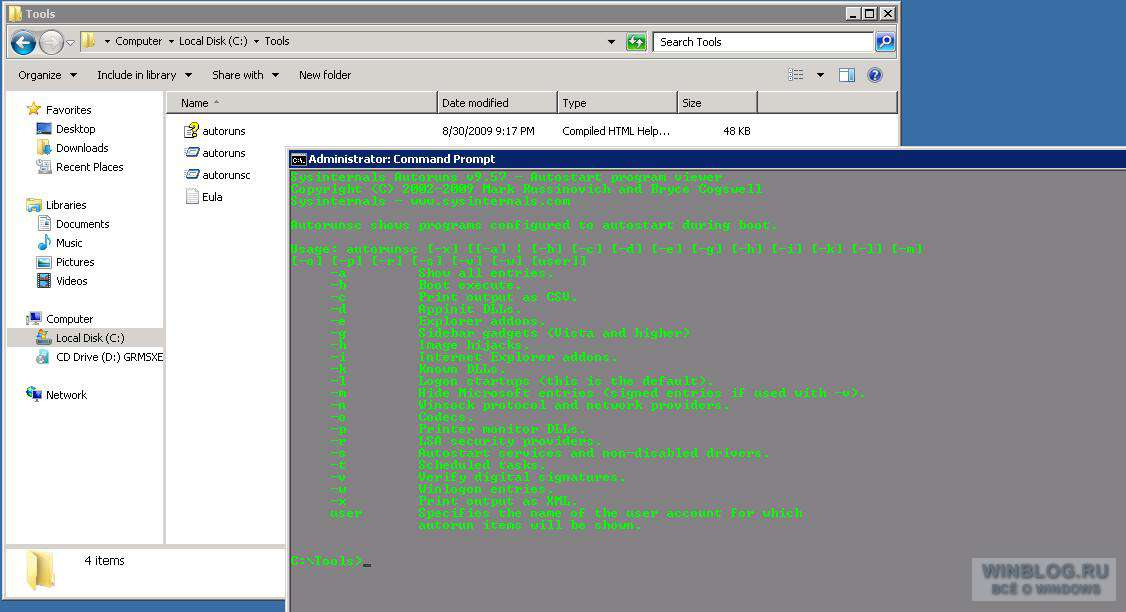Click the Favorites star icon

[x=34, y=109]
